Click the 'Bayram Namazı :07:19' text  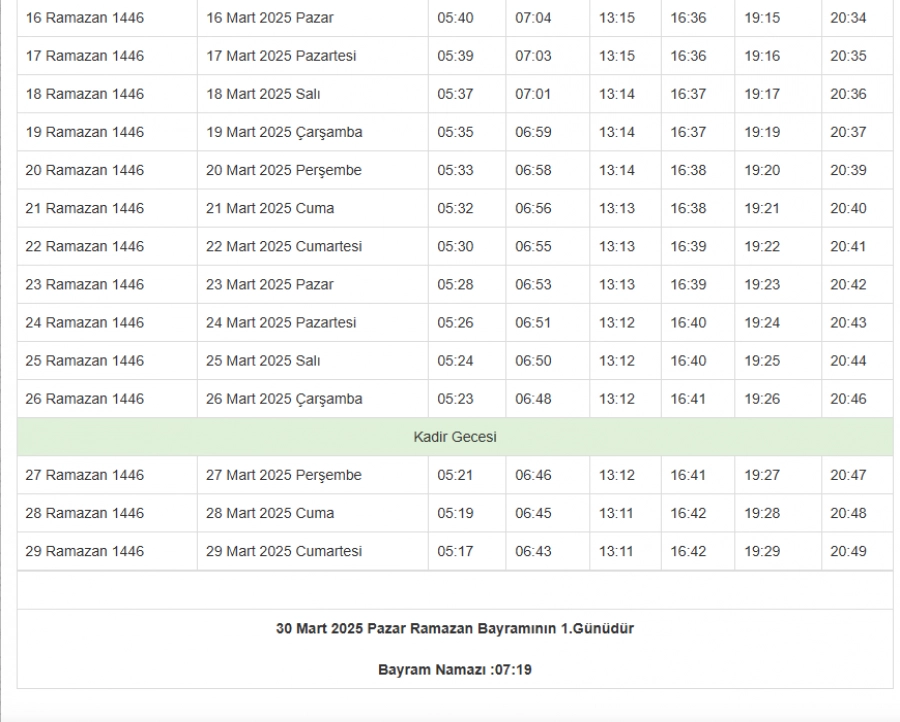(x=455, y=669)
